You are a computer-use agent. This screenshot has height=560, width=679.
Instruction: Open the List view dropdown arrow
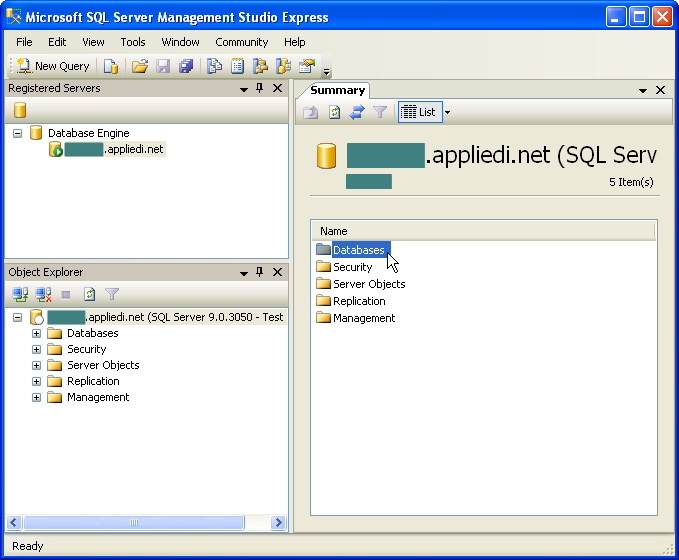(447, 113)
